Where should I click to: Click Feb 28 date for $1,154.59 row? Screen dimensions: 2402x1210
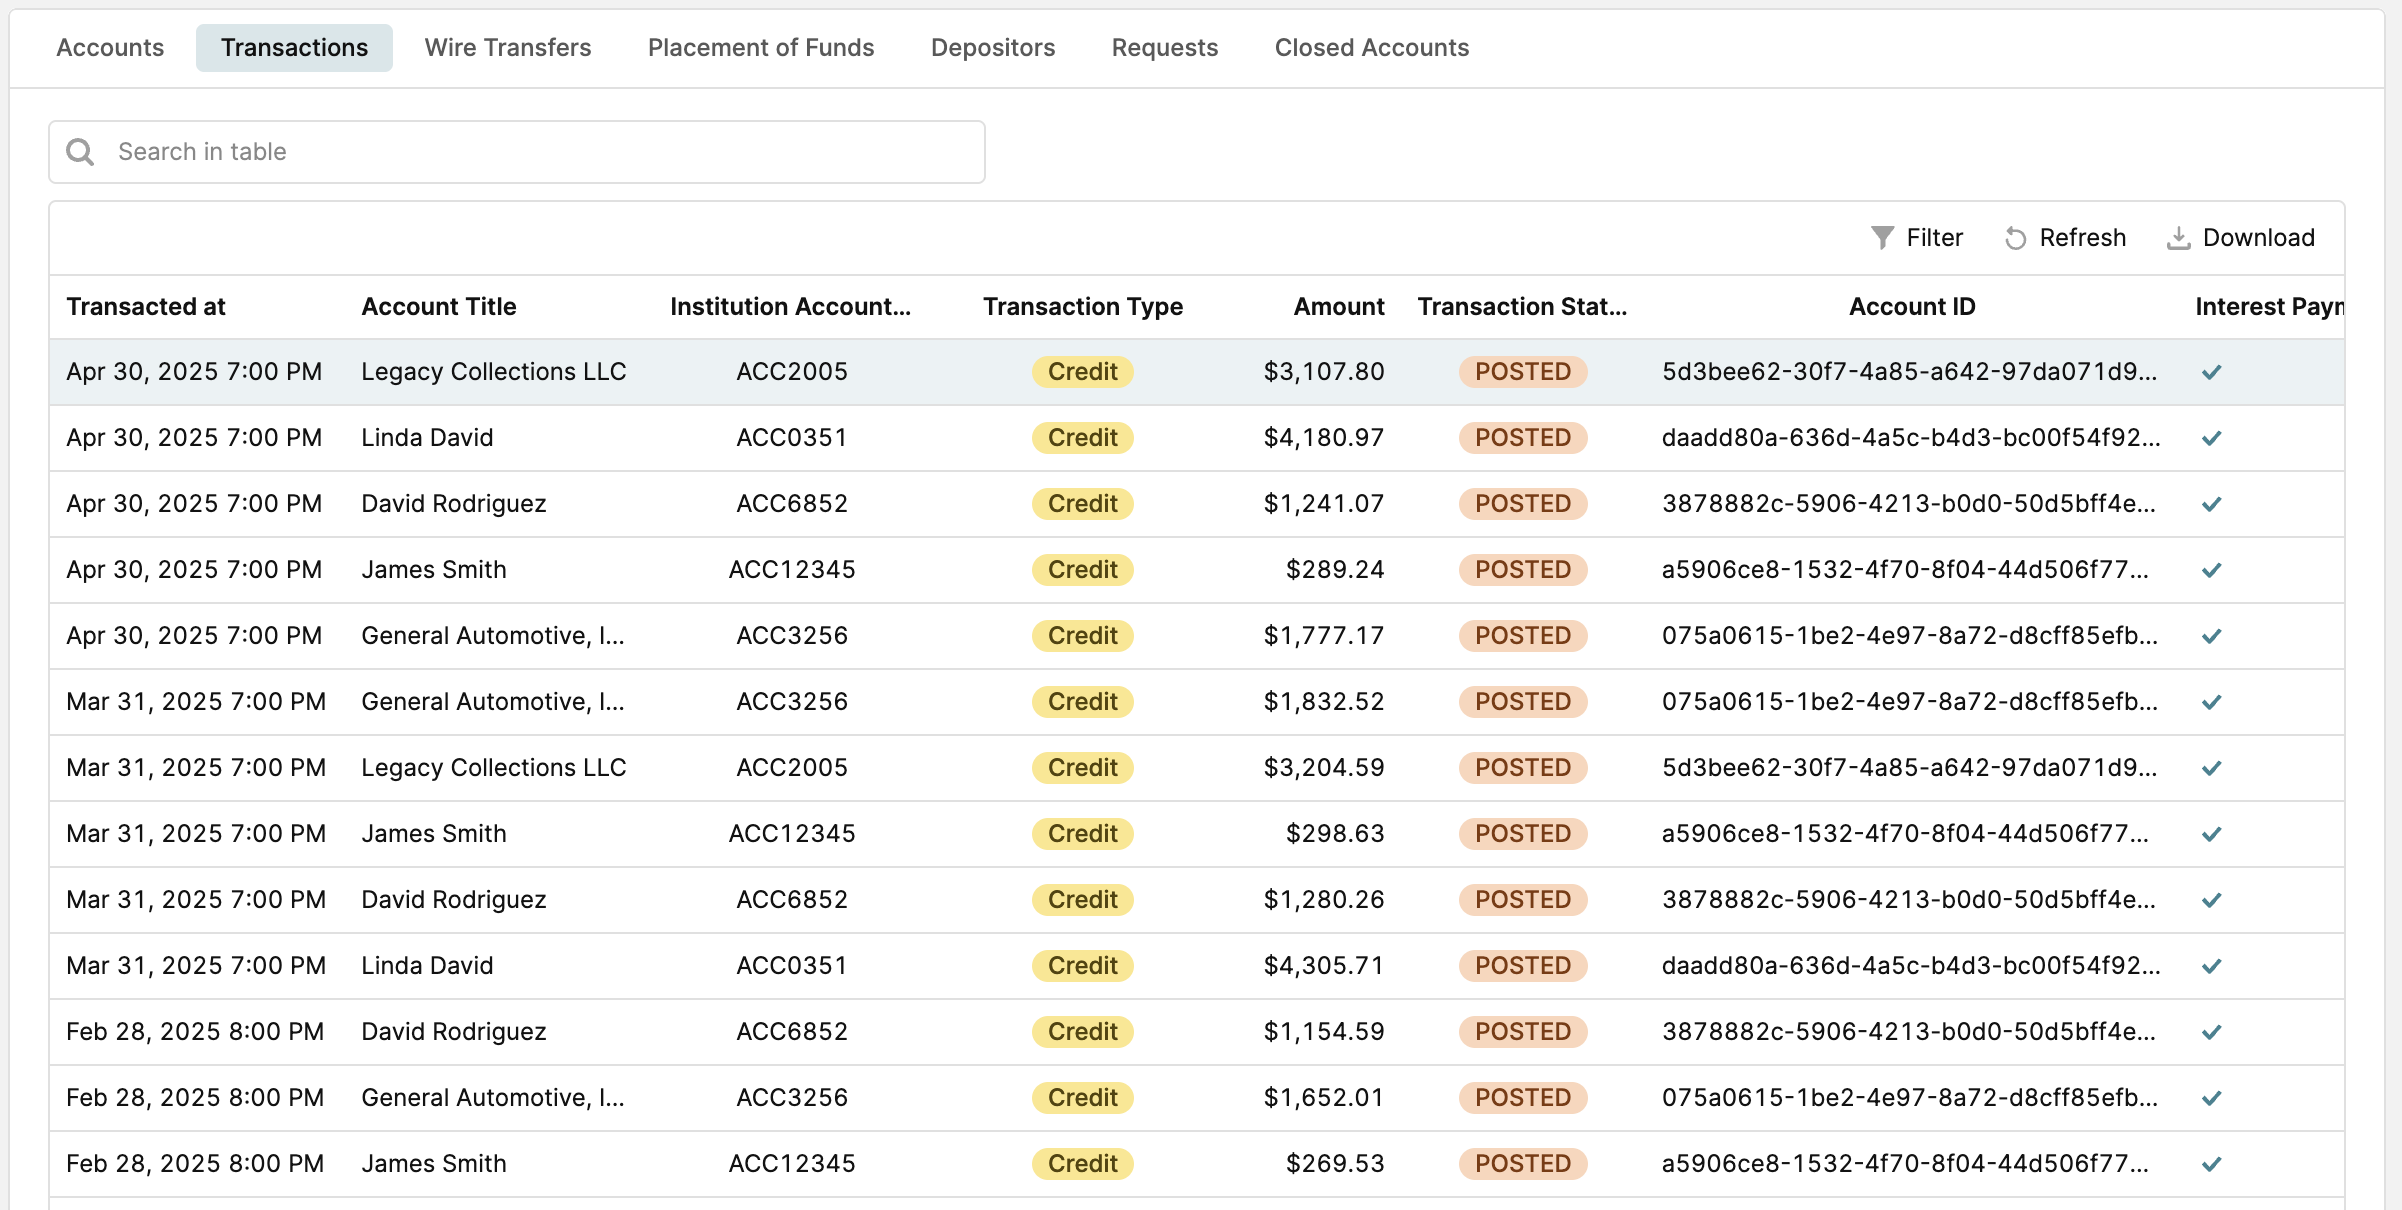coord(195,1032)
